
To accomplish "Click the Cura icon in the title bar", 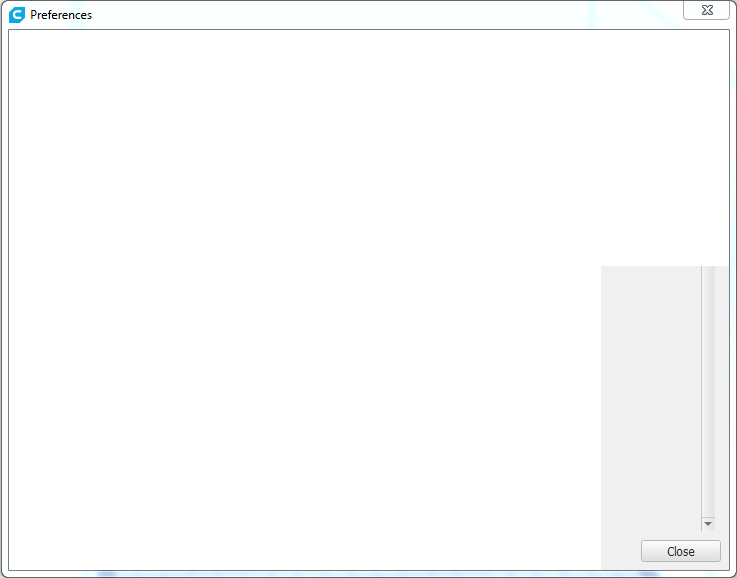I will 17,15.
